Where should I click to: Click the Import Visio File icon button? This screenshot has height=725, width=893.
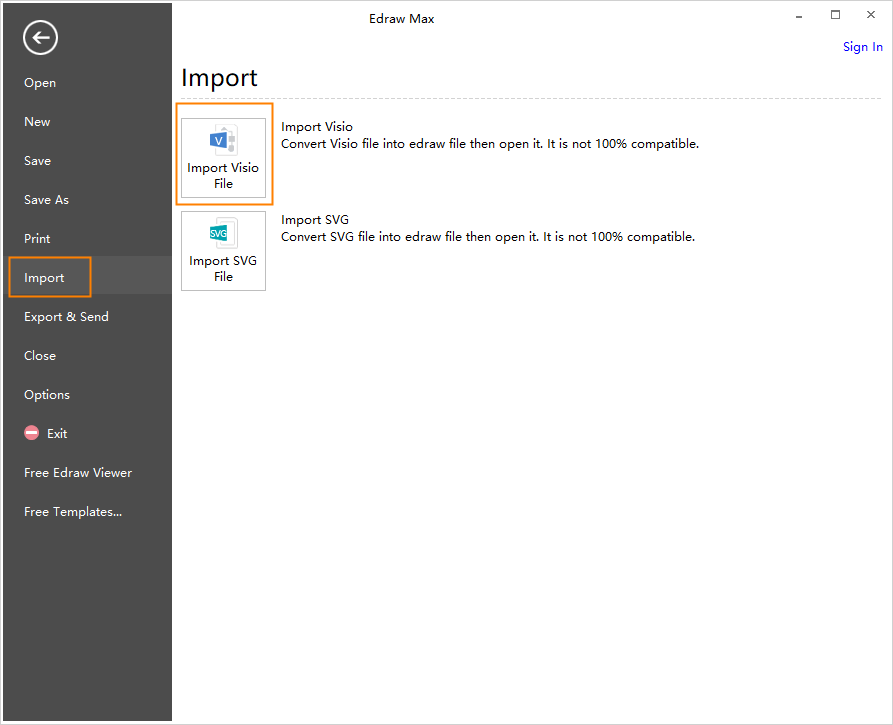click(x=223, y=158)
